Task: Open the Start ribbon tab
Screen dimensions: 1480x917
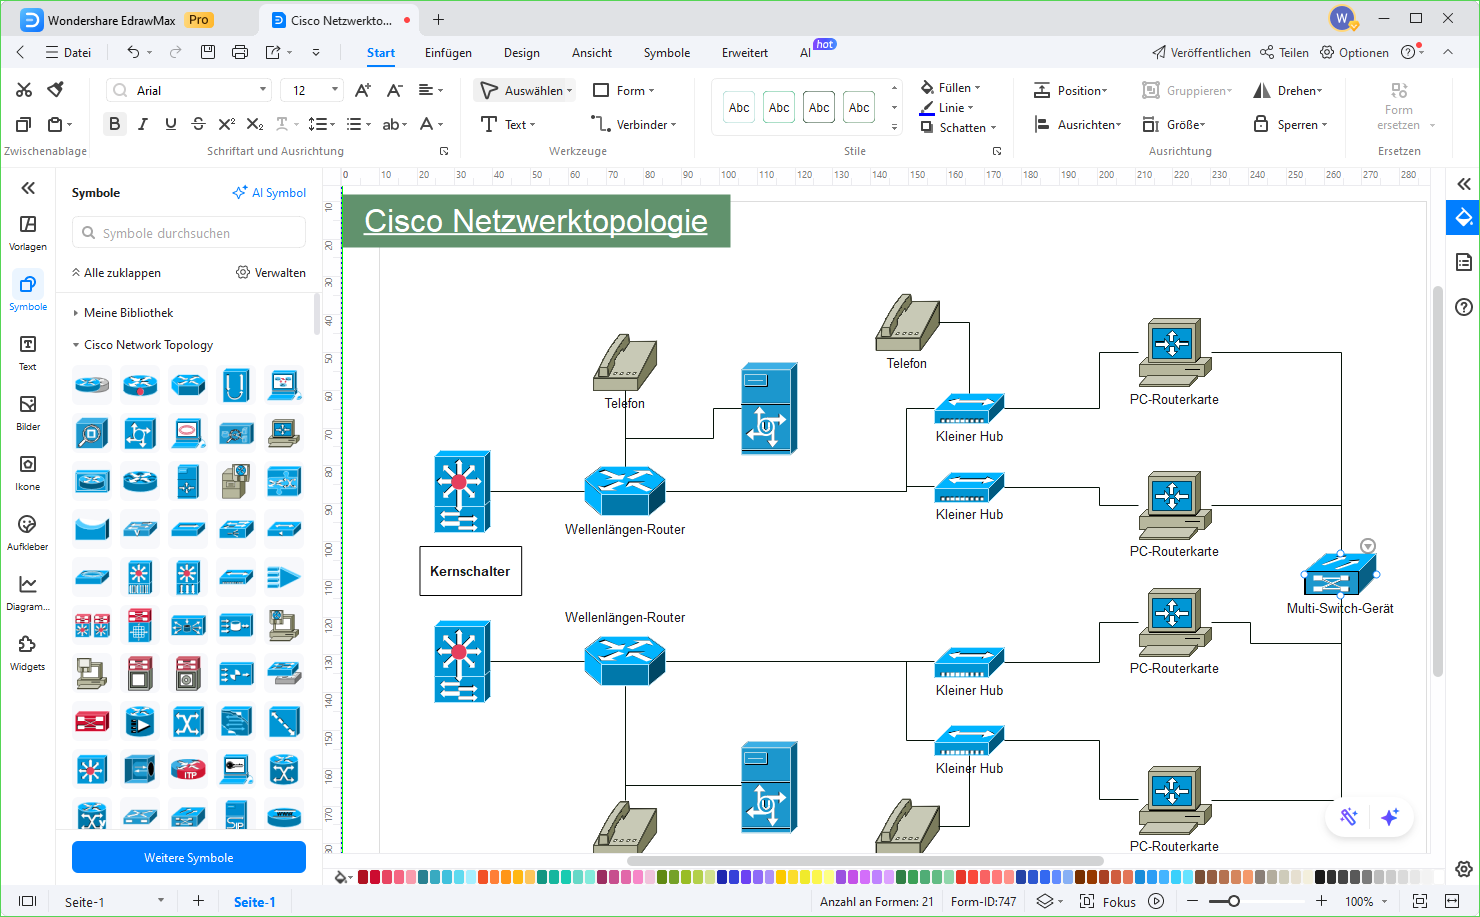Action: tap(380, 53)
